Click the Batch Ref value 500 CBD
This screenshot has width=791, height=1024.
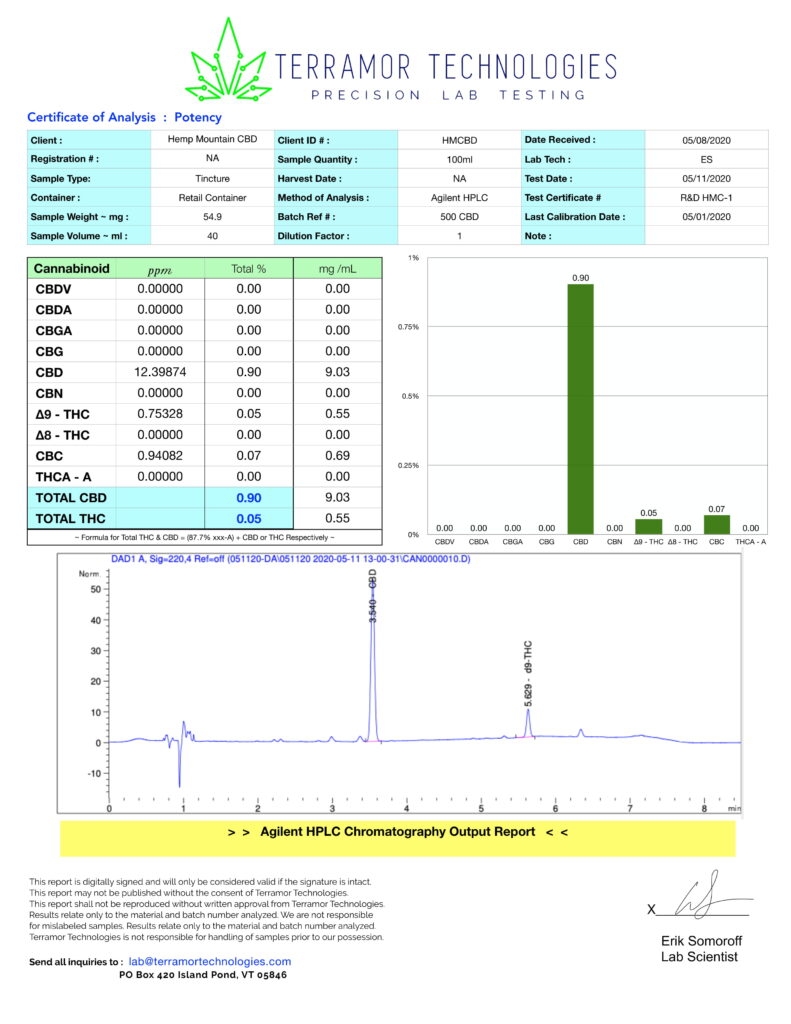pyautogui.click(x=459, y=217)
